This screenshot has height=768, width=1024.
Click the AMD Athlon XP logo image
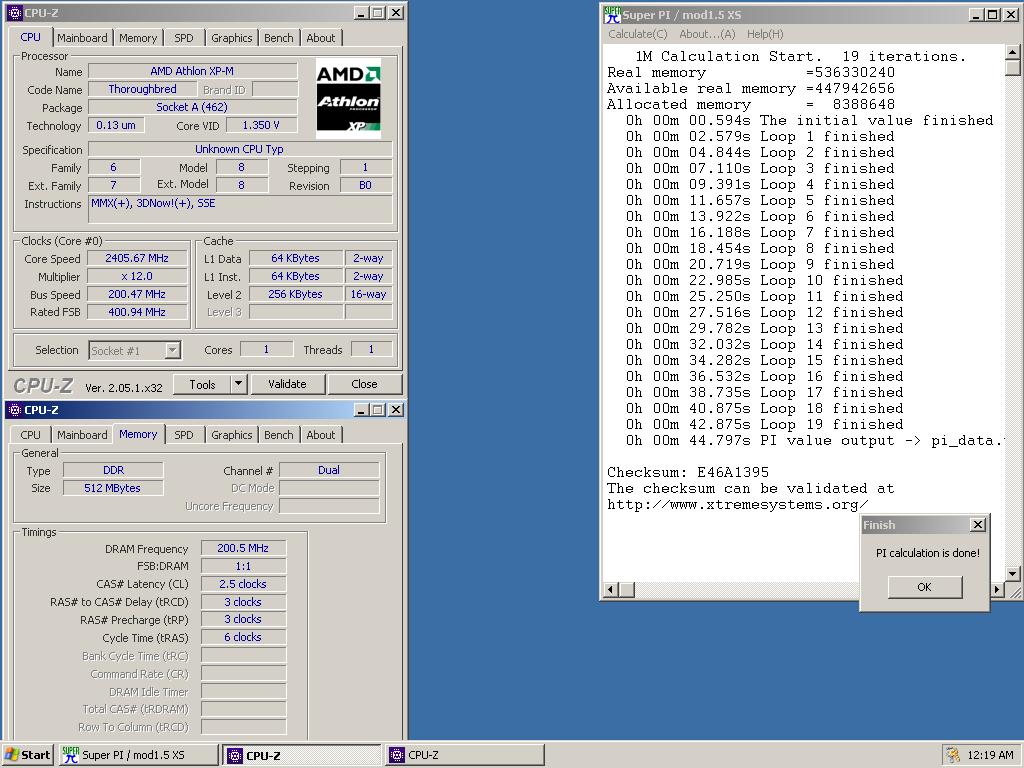point(349,99)
